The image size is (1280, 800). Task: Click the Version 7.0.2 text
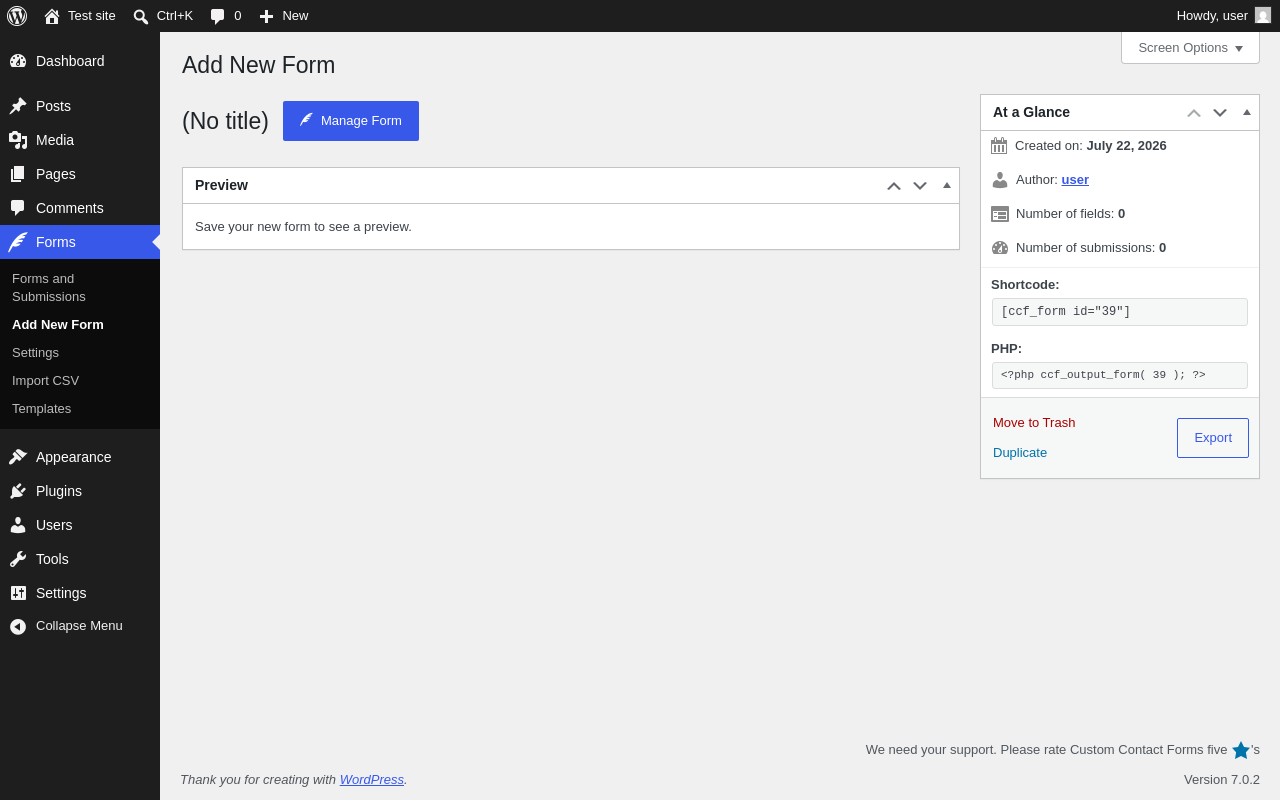pos(1222,780)
